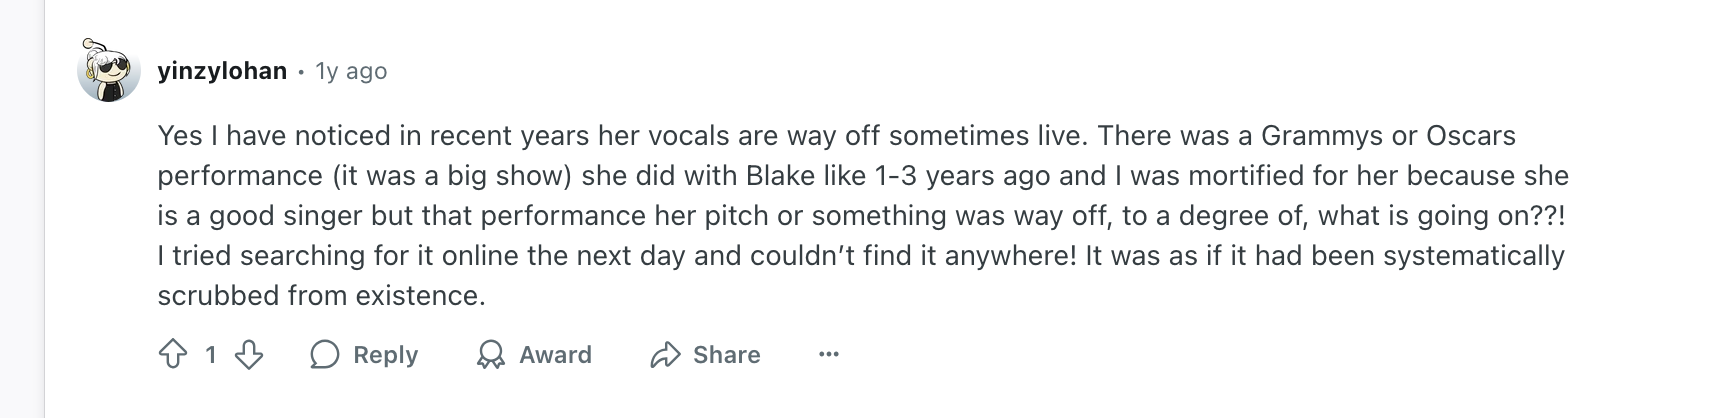The height and width of the screenshot is (418, 1732).
Task: Click the Award ribbon icon
Action: [x=490, y=354]
